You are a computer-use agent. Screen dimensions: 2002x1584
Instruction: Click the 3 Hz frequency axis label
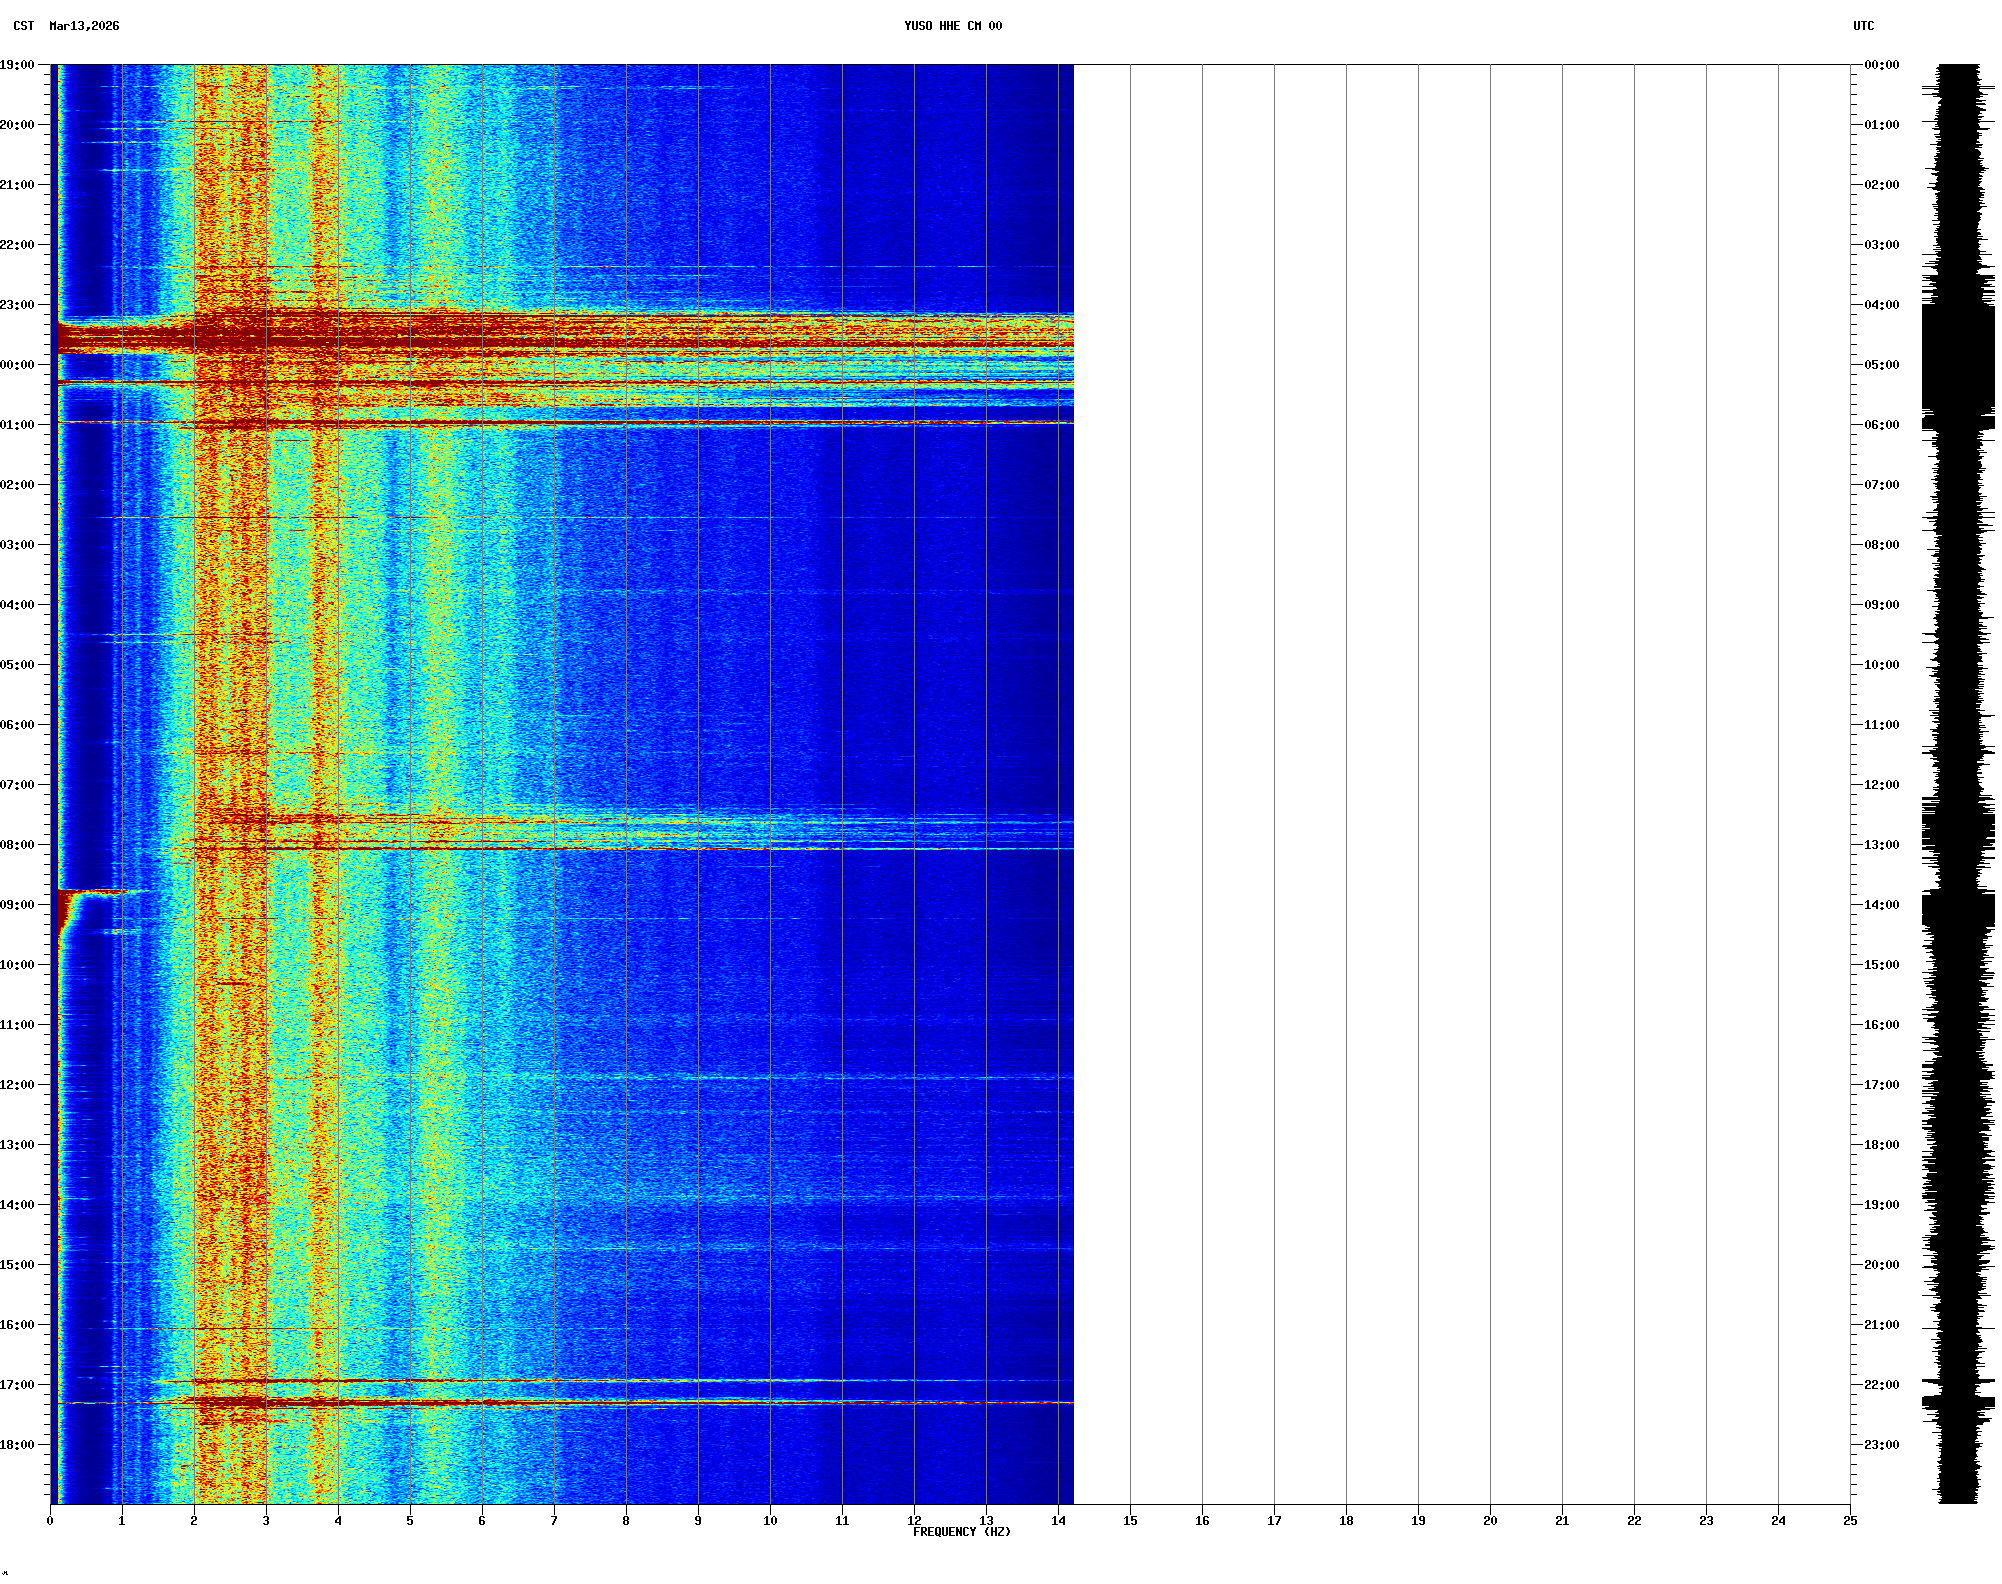[266, 1521]
